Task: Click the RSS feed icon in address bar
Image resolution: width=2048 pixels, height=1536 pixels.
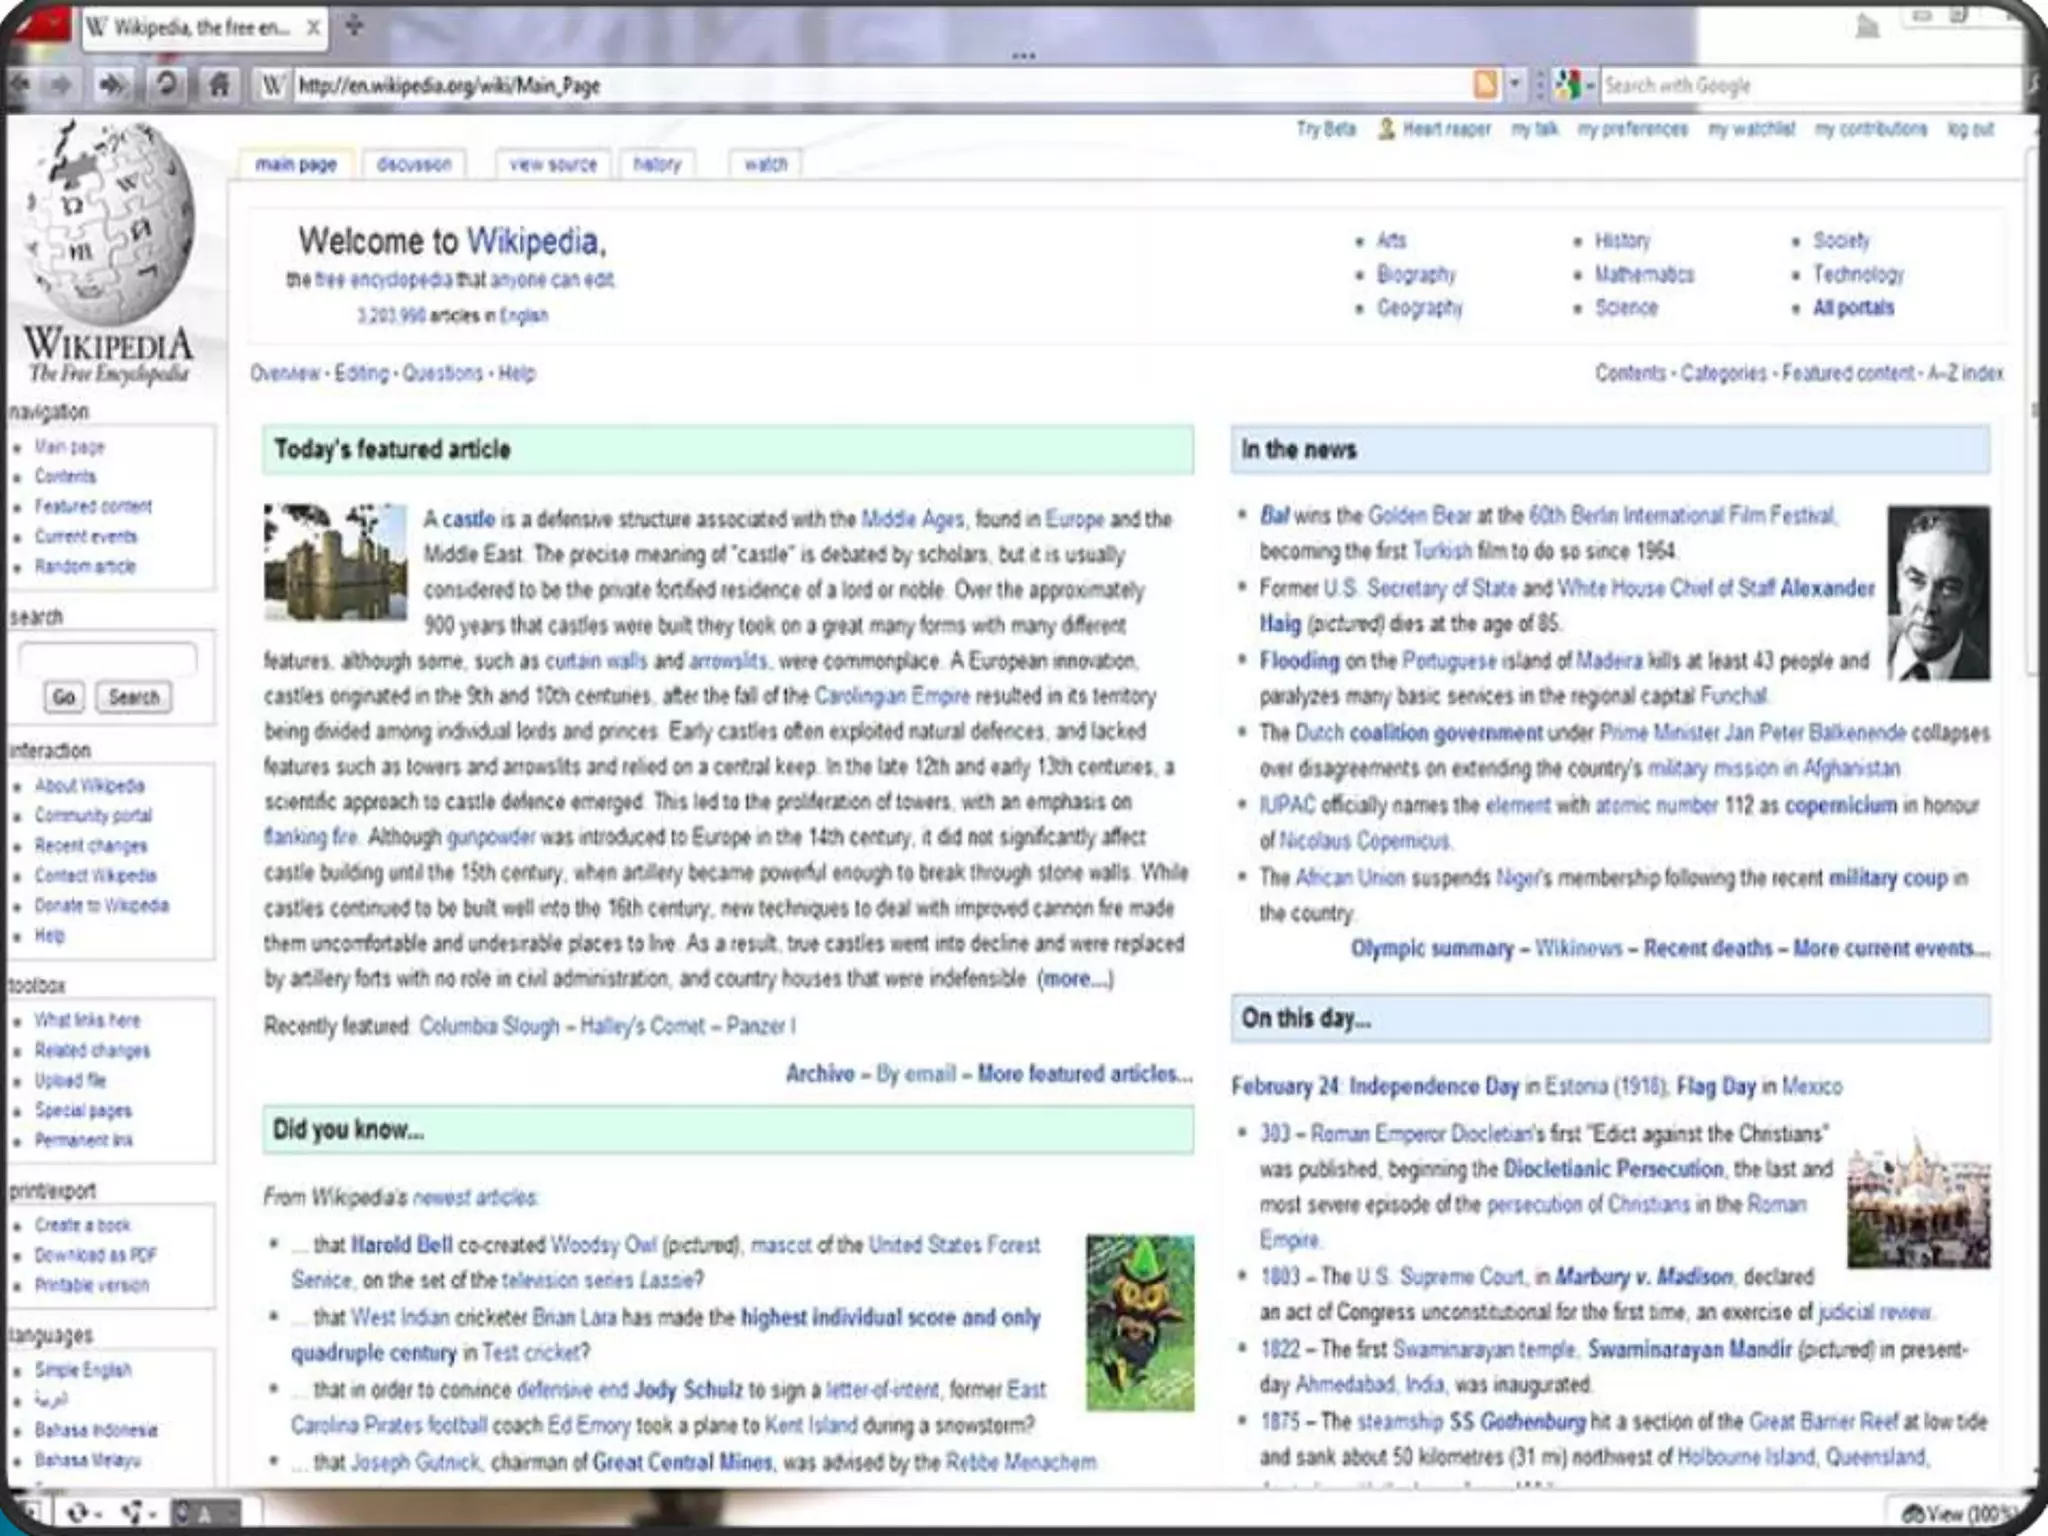Action: pos(1486,85)
